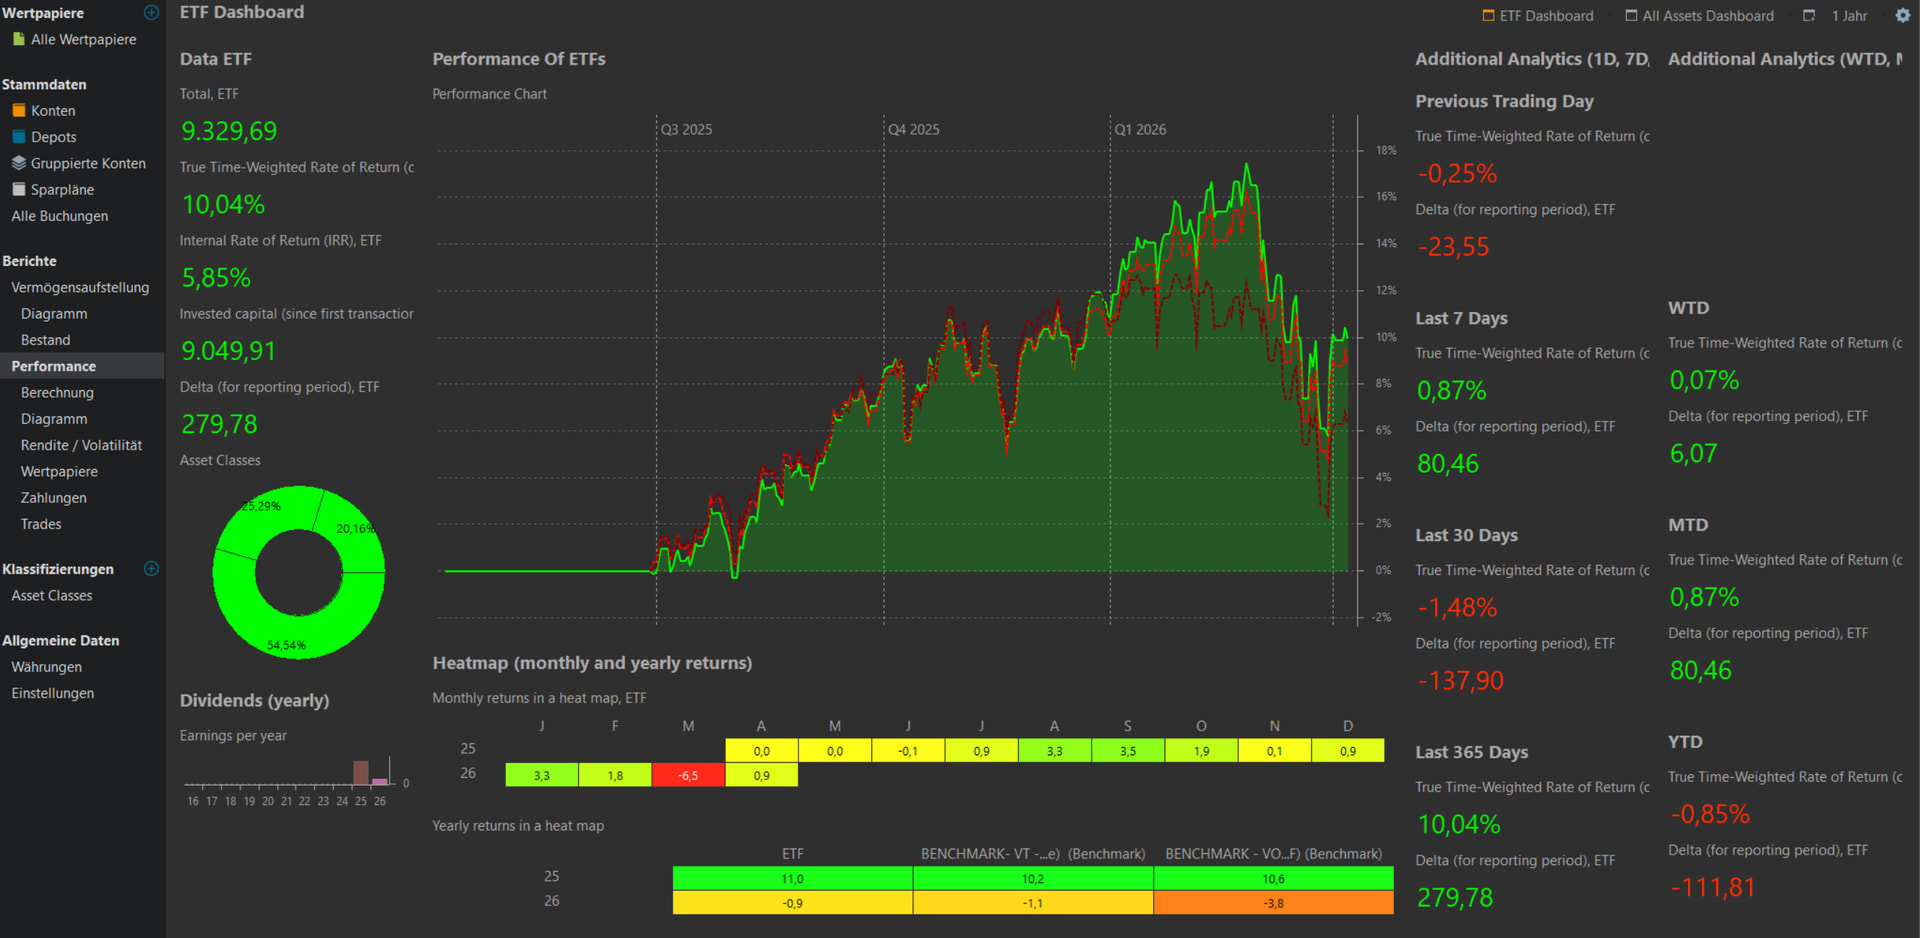Open Vermögensaufstellung in the sidebar
The image size is (1920, 938).
[x=80, y=288]
